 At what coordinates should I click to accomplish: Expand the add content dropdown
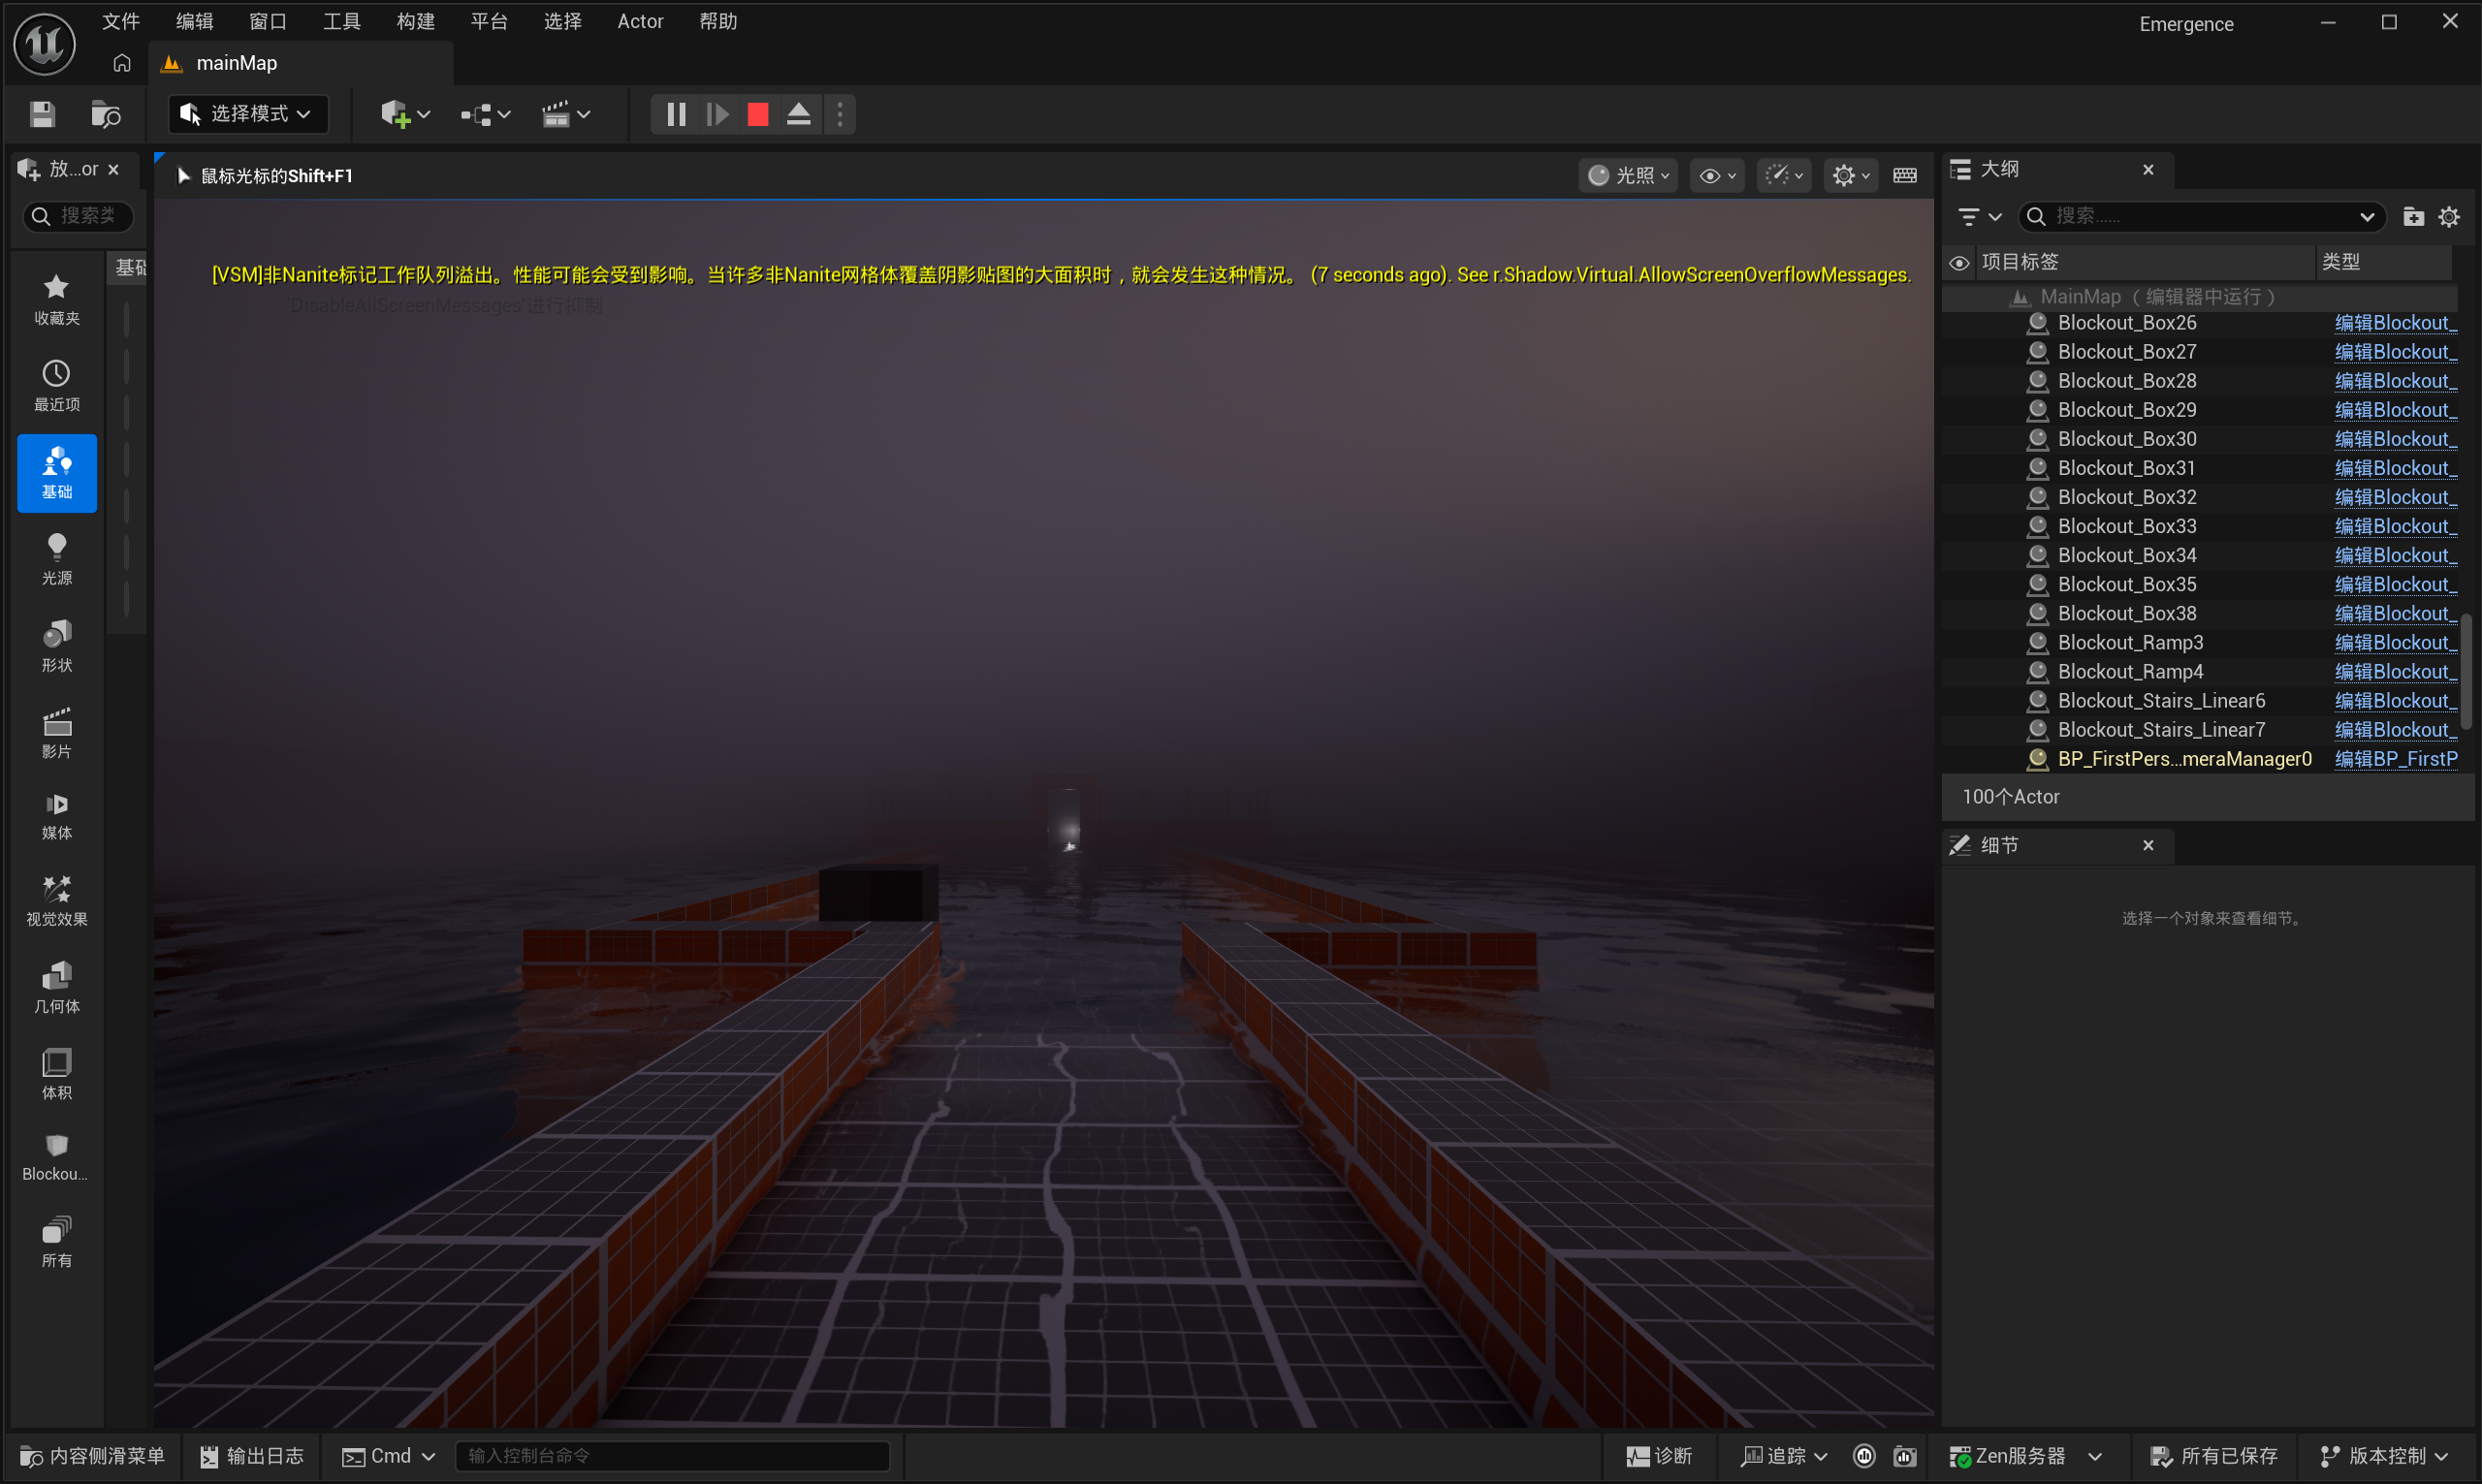point(405,114)
